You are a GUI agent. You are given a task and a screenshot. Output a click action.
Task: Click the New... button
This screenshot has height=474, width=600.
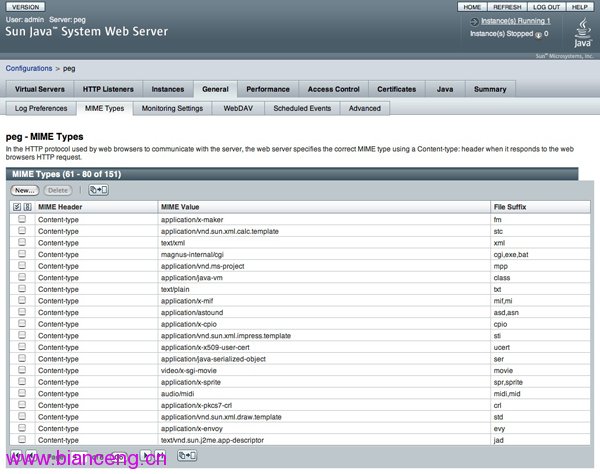pyautogui.click(x=24, y=190)
